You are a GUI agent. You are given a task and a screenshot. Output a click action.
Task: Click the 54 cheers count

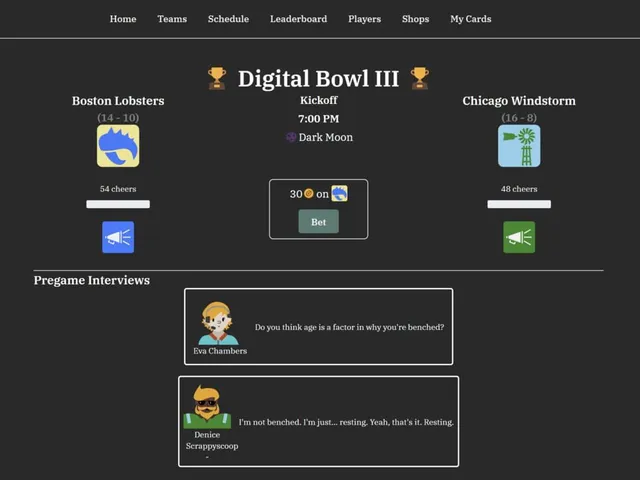click(118, 189)
